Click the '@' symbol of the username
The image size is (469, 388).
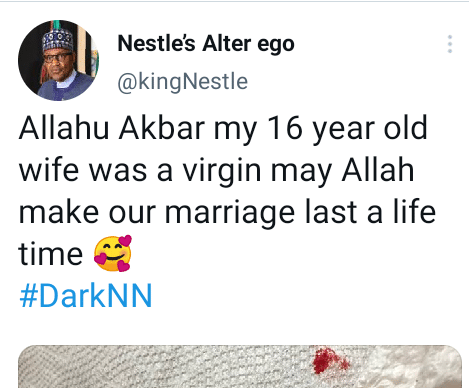pos(127,82)
